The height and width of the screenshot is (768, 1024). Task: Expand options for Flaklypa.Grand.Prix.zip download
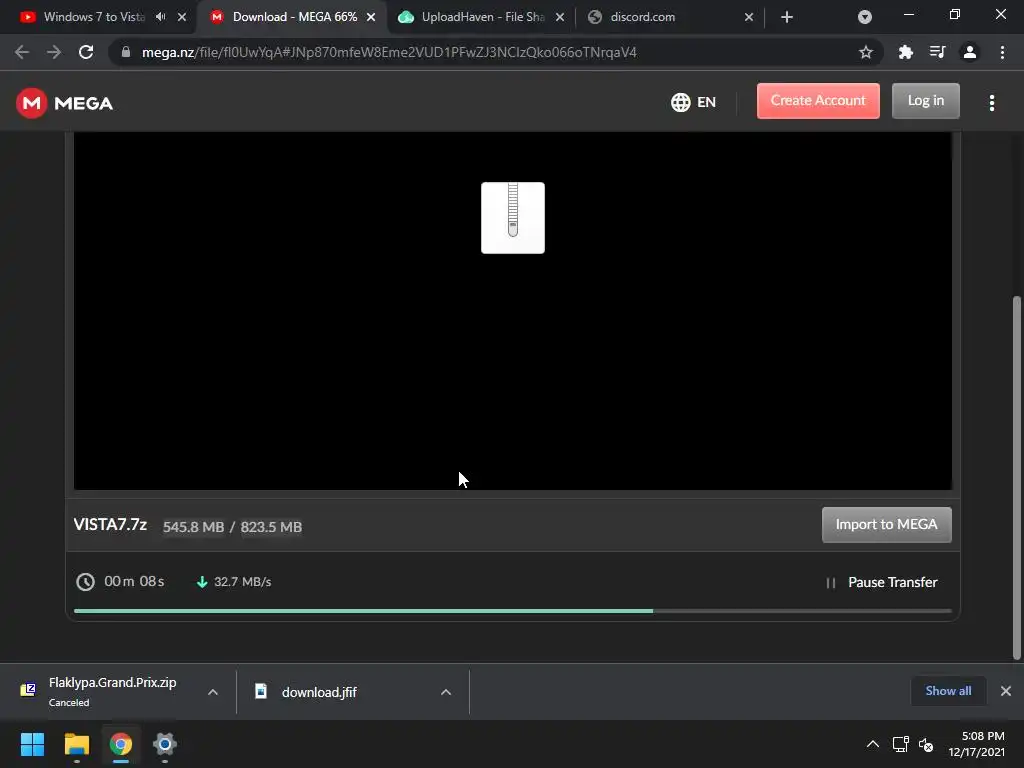point(213,692)
